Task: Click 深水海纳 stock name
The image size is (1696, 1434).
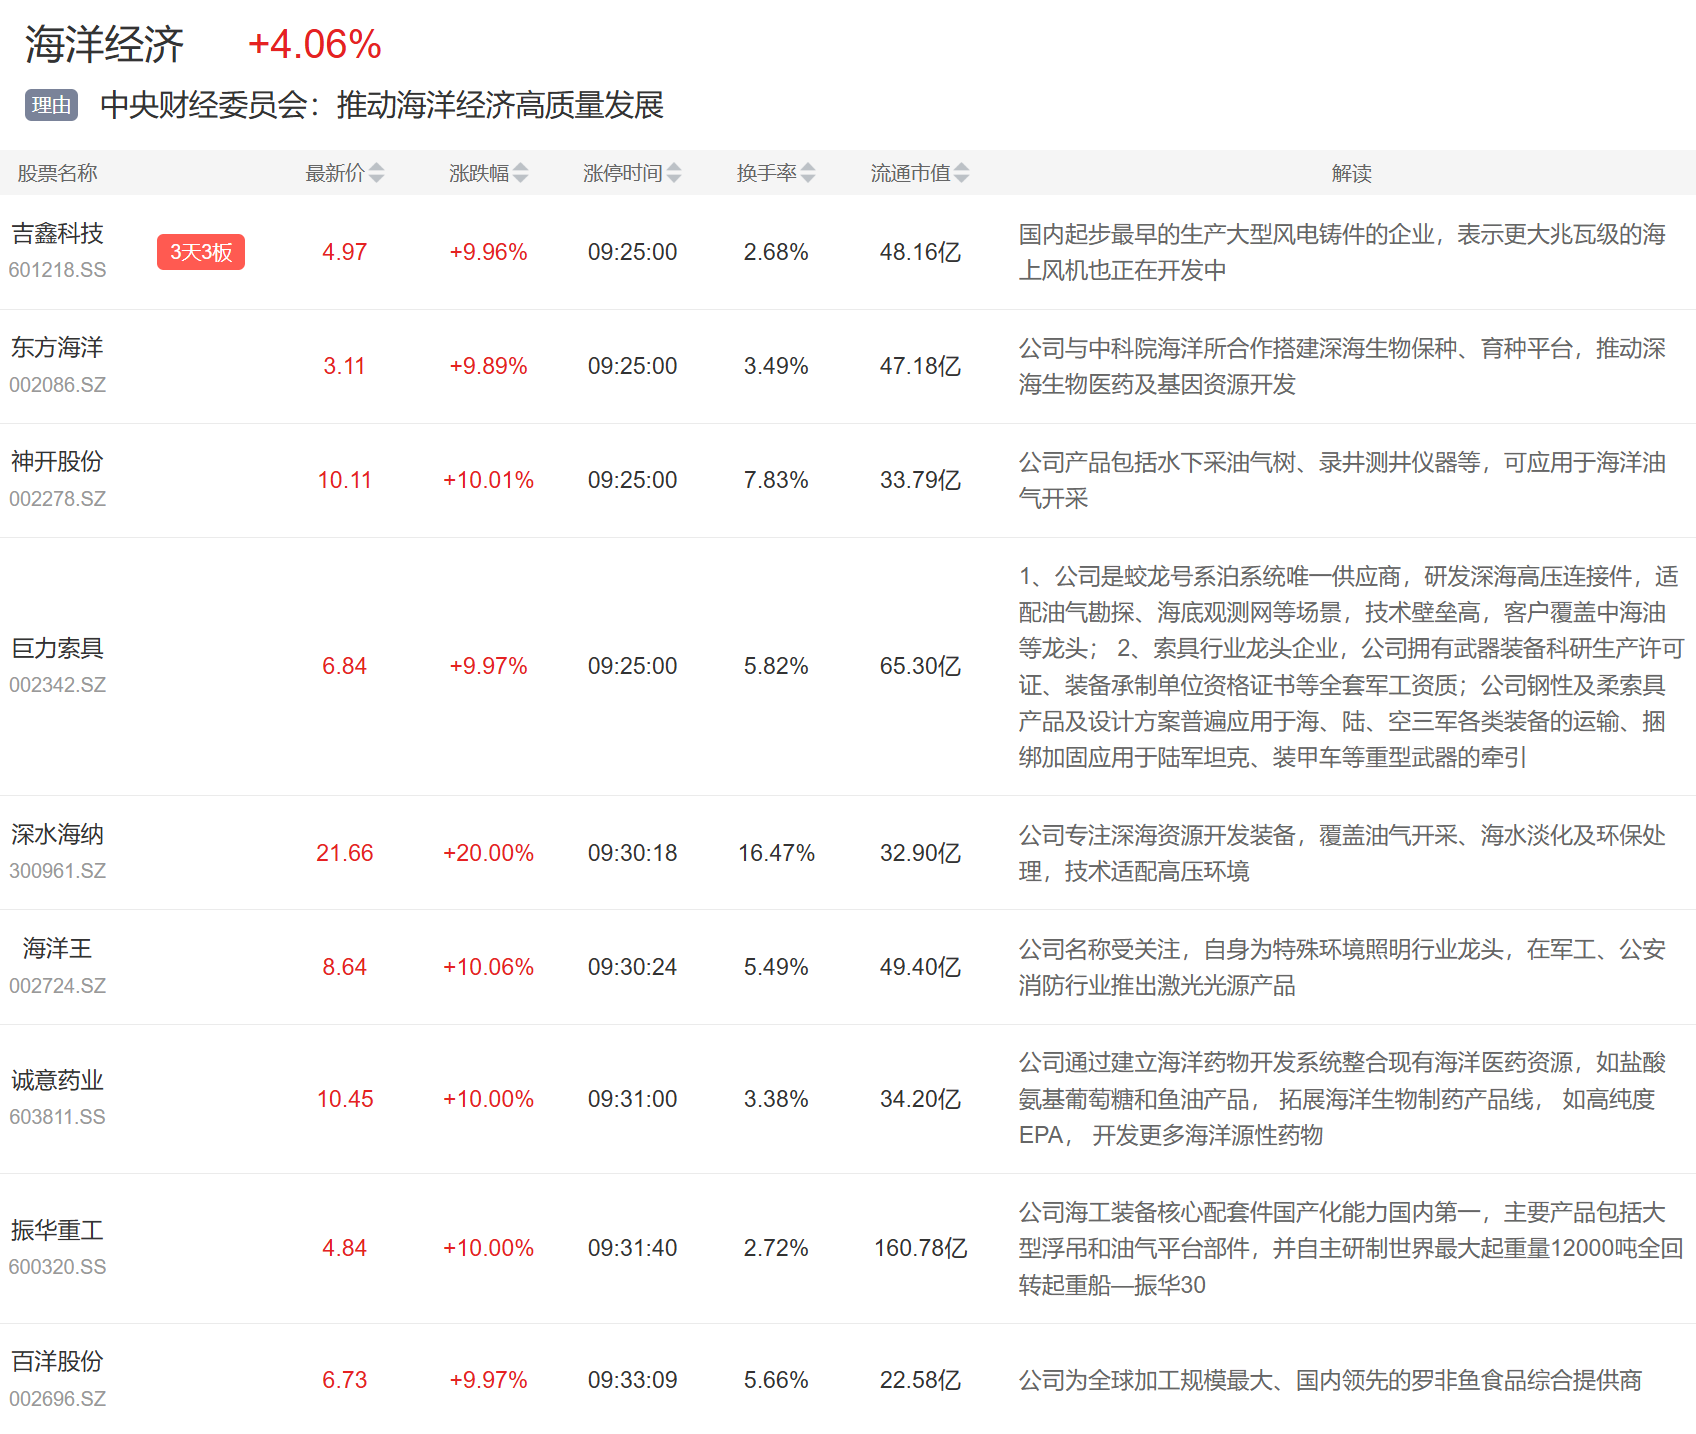Action: pyautogui.click(x=57, y=835)
